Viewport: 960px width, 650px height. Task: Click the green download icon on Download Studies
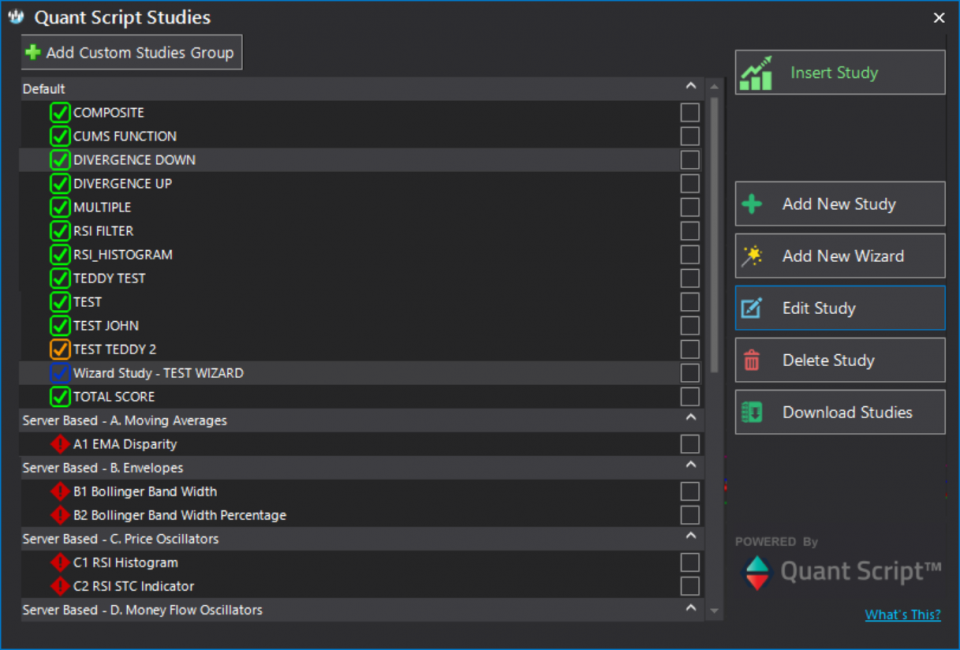(752, 413)
